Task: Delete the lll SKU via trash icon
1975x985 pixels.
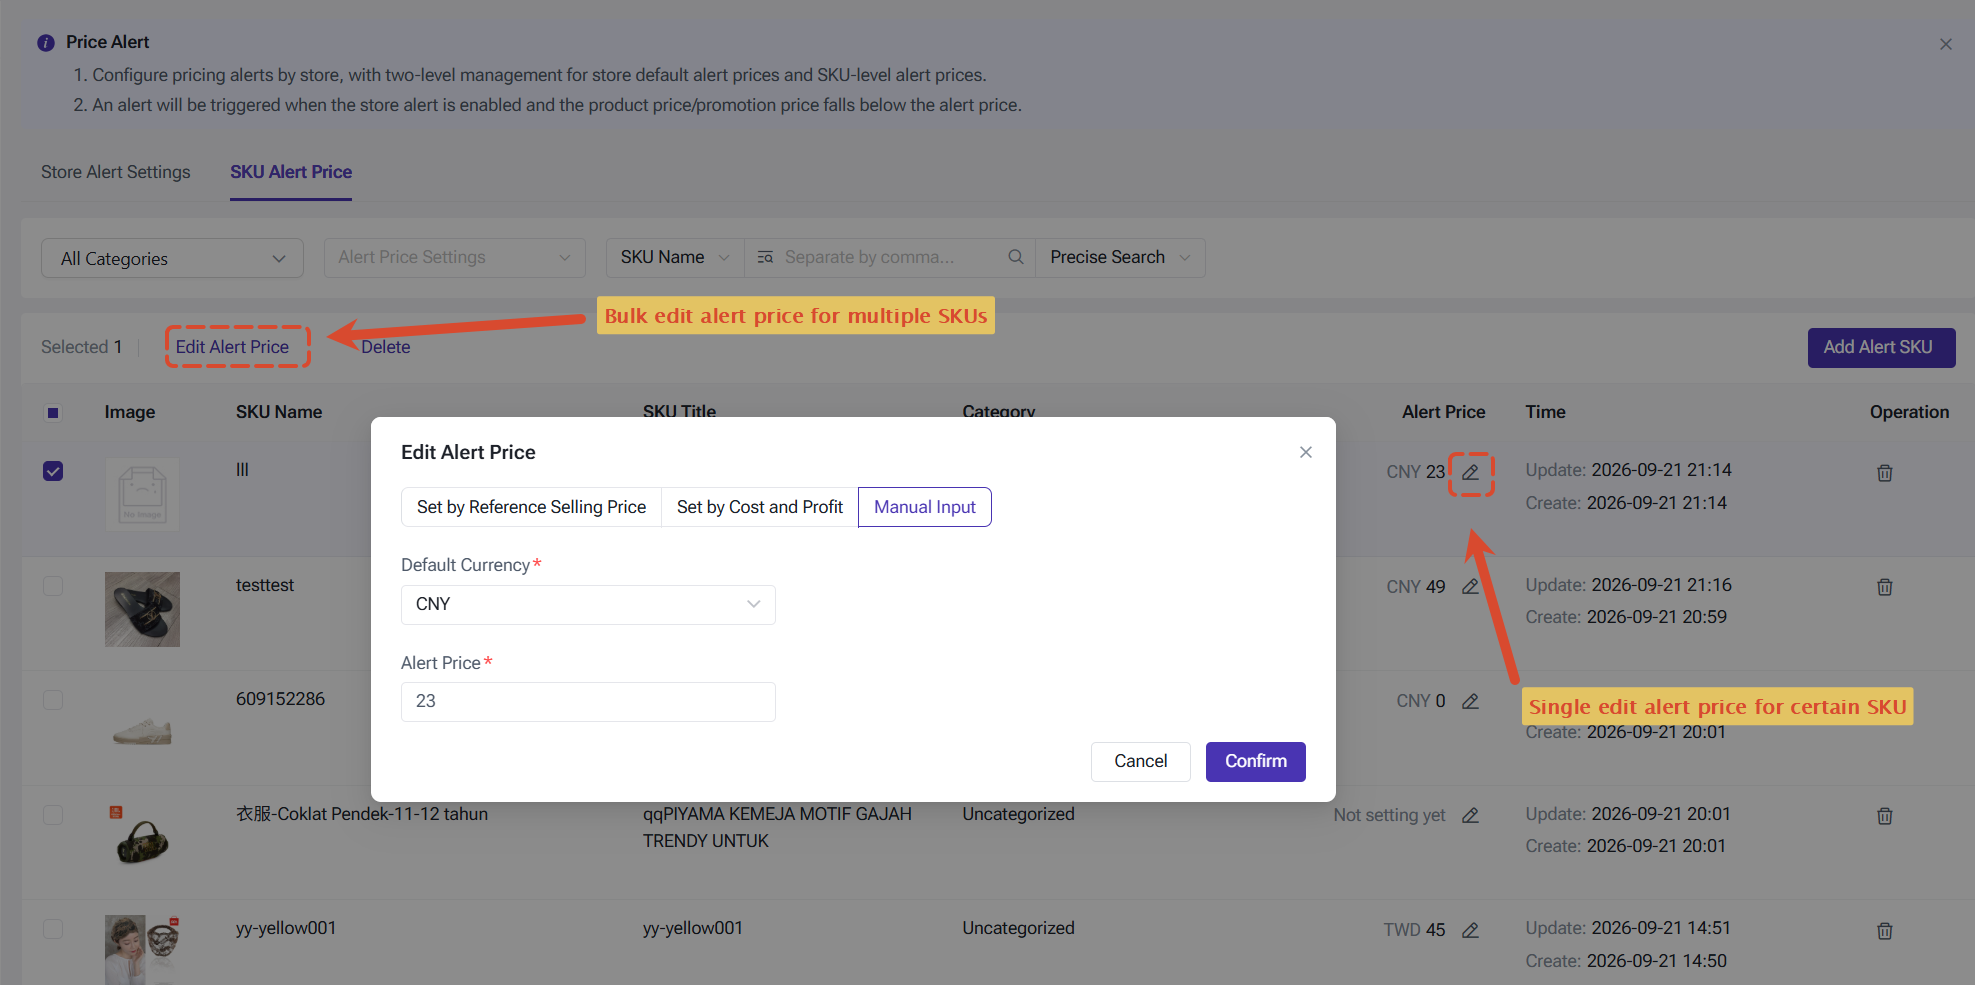Action: pyautogui.click(x=1885, y=473)
